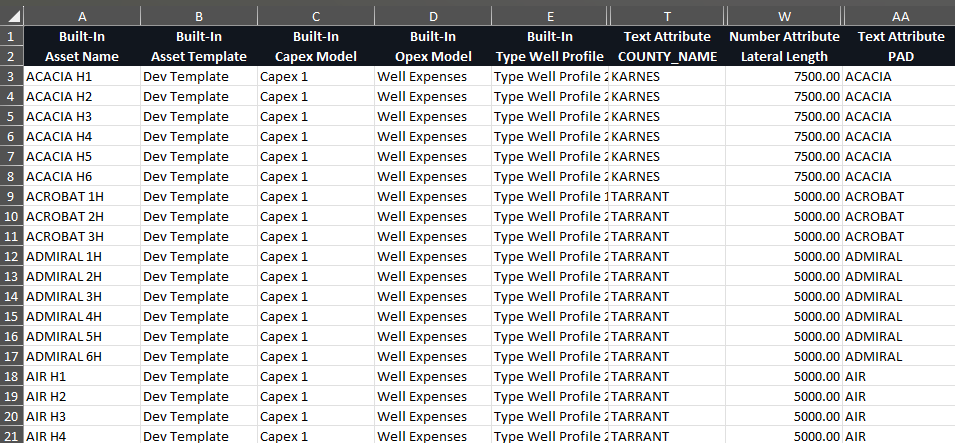This screenshot has width=955, height=443.
Task: Select column B header
Action: coord(199,16)
